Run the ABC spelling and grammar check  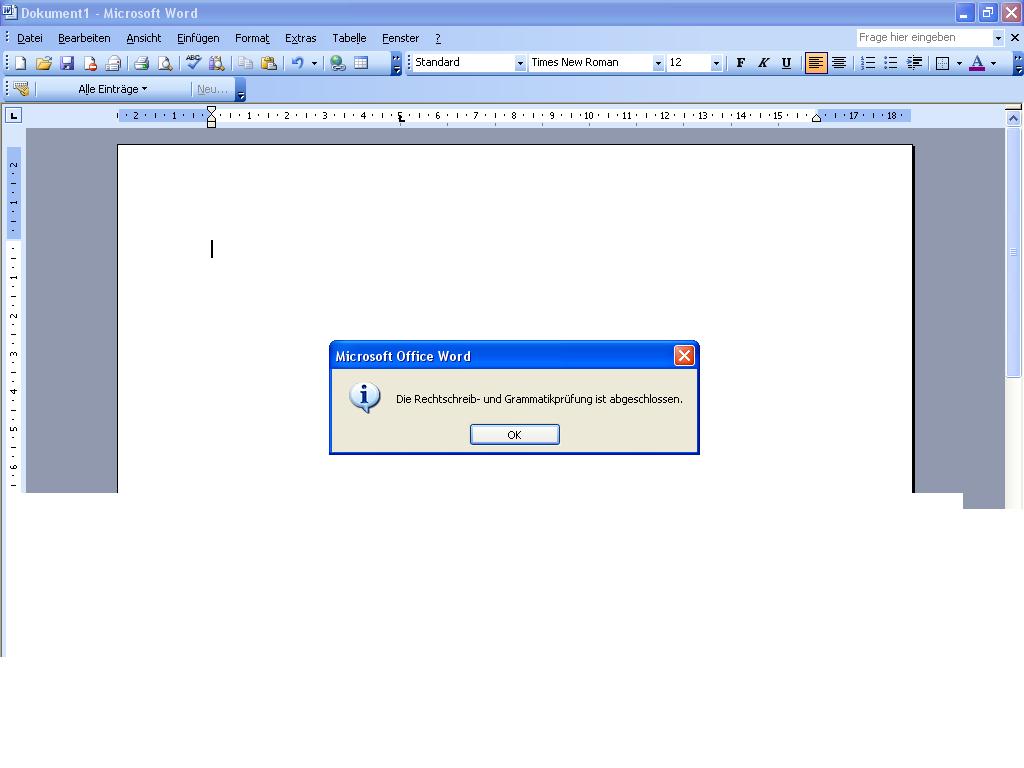tap(193, 63)
